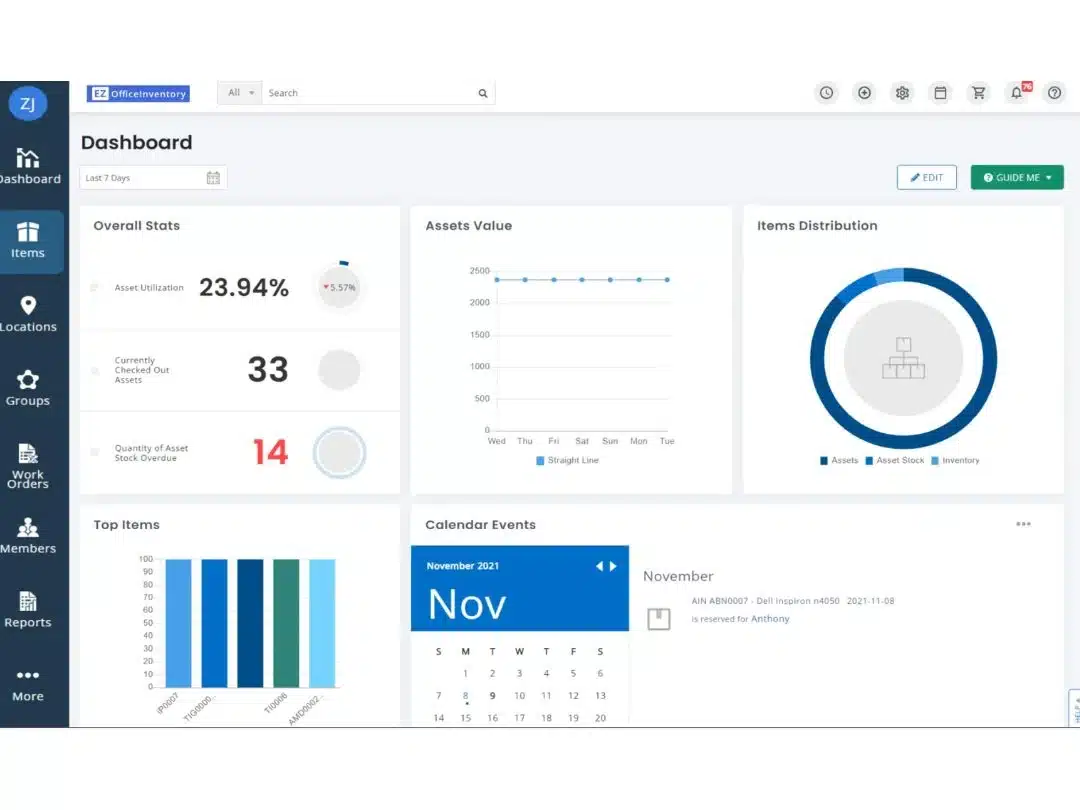Open the calendar icon in top toolbar
The image size is (1080, 810).
940,93
